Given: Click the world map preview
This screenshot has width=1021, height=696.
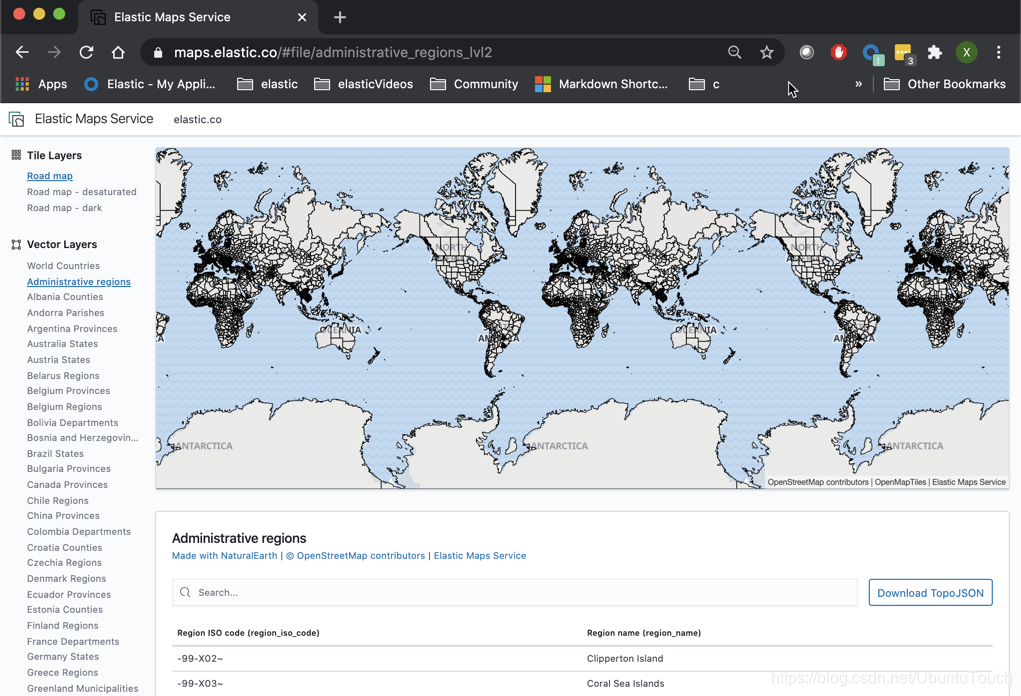Looking at the screenshot, I should tap(582, 318).
